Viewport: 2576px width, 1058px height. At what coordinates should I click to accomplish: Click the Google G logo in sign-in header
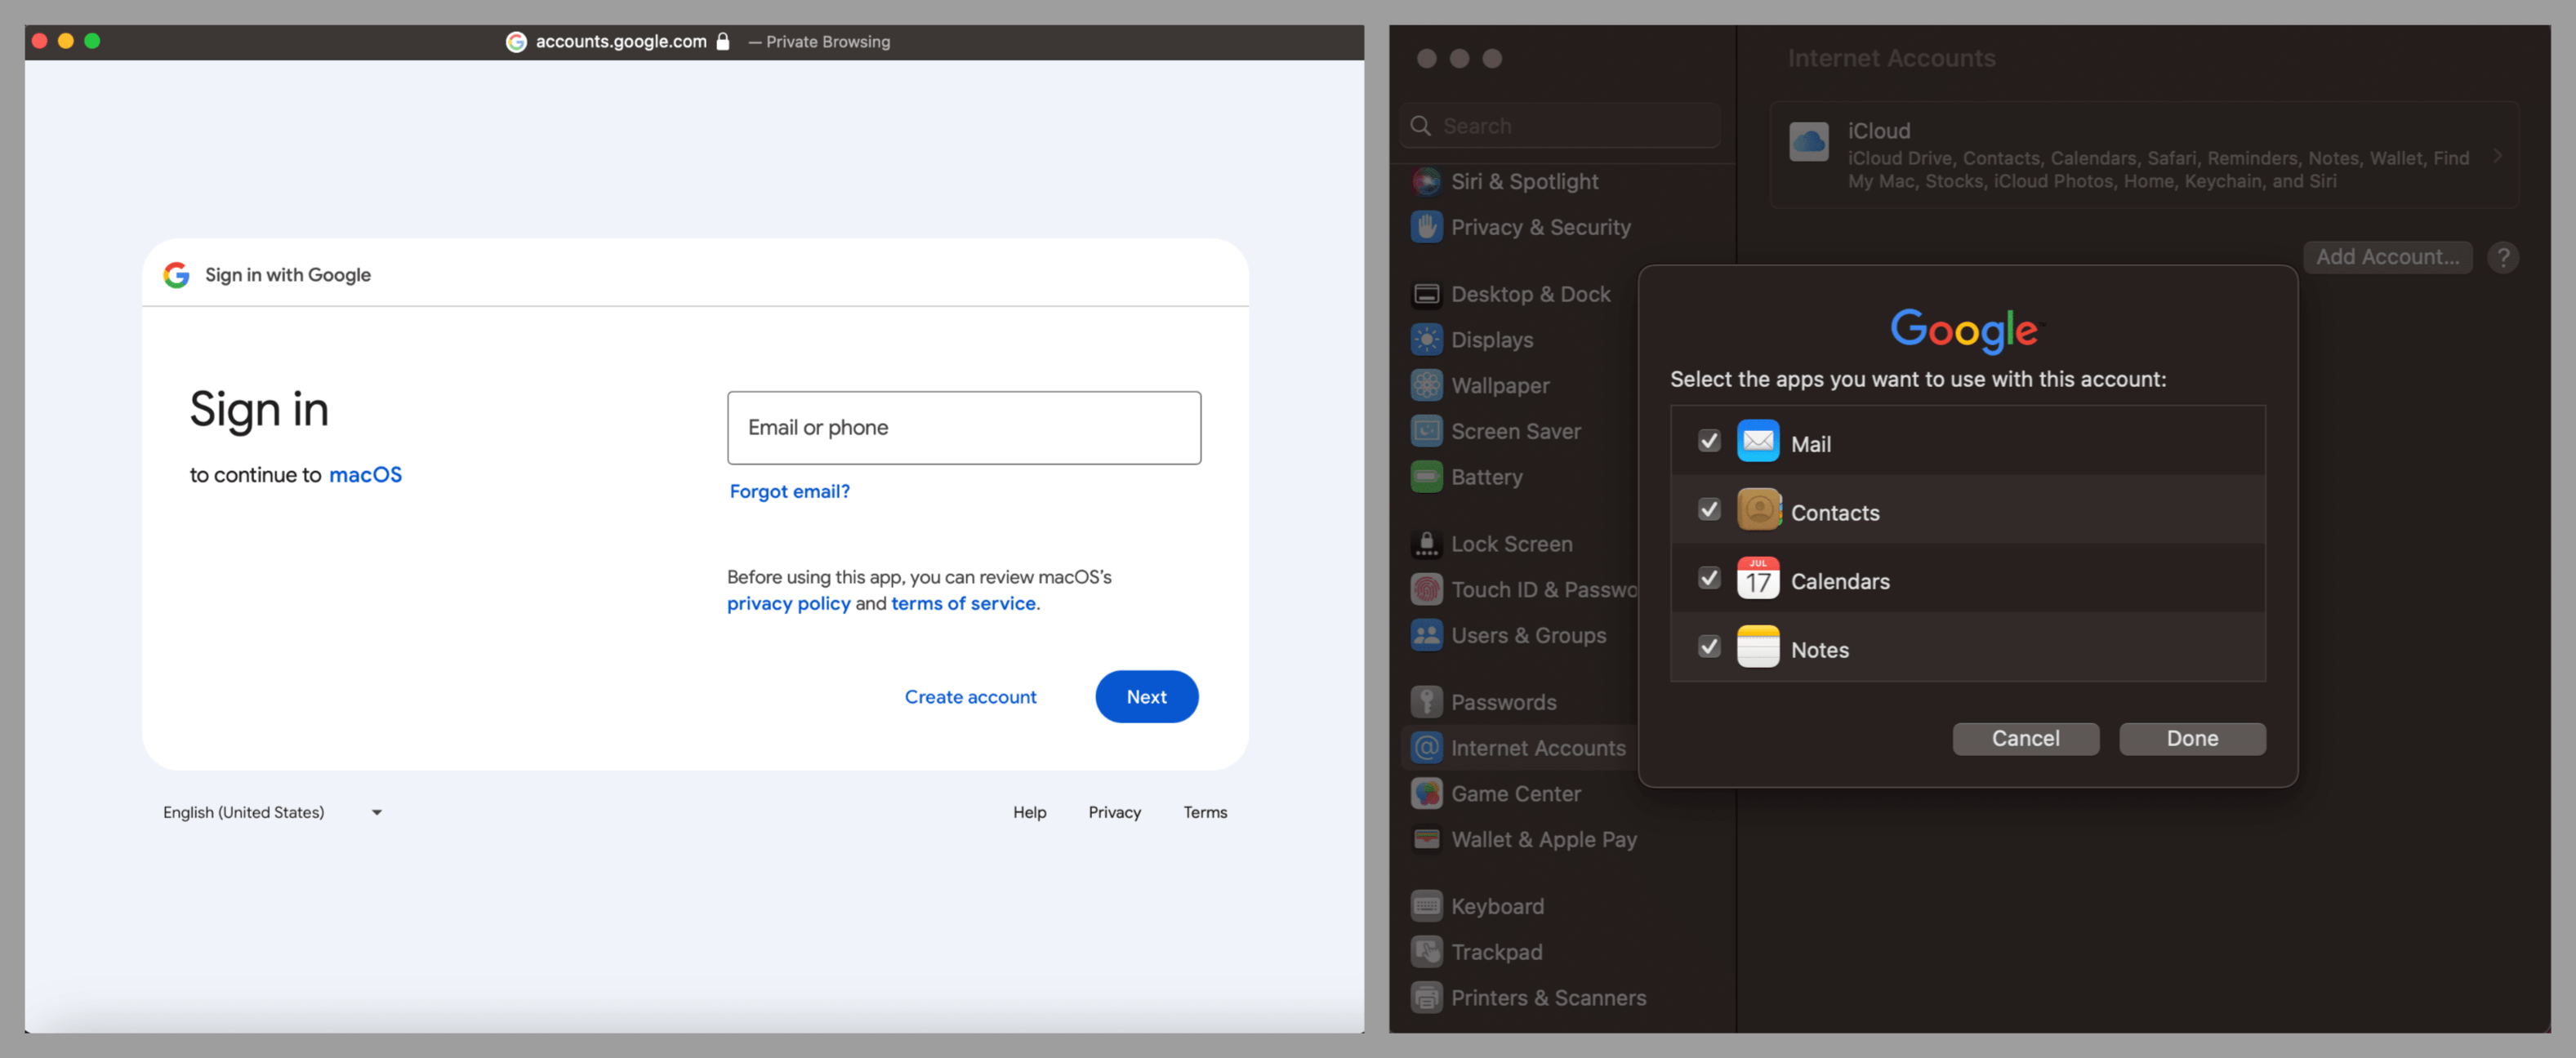click(177, 275)
